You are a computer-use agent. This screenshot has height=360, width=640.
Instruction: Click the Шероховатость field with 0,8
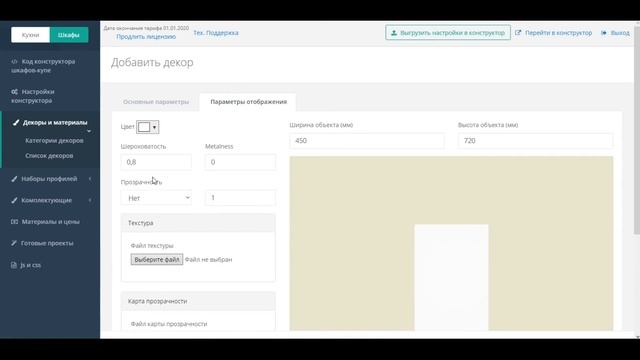tap(156, 162)
